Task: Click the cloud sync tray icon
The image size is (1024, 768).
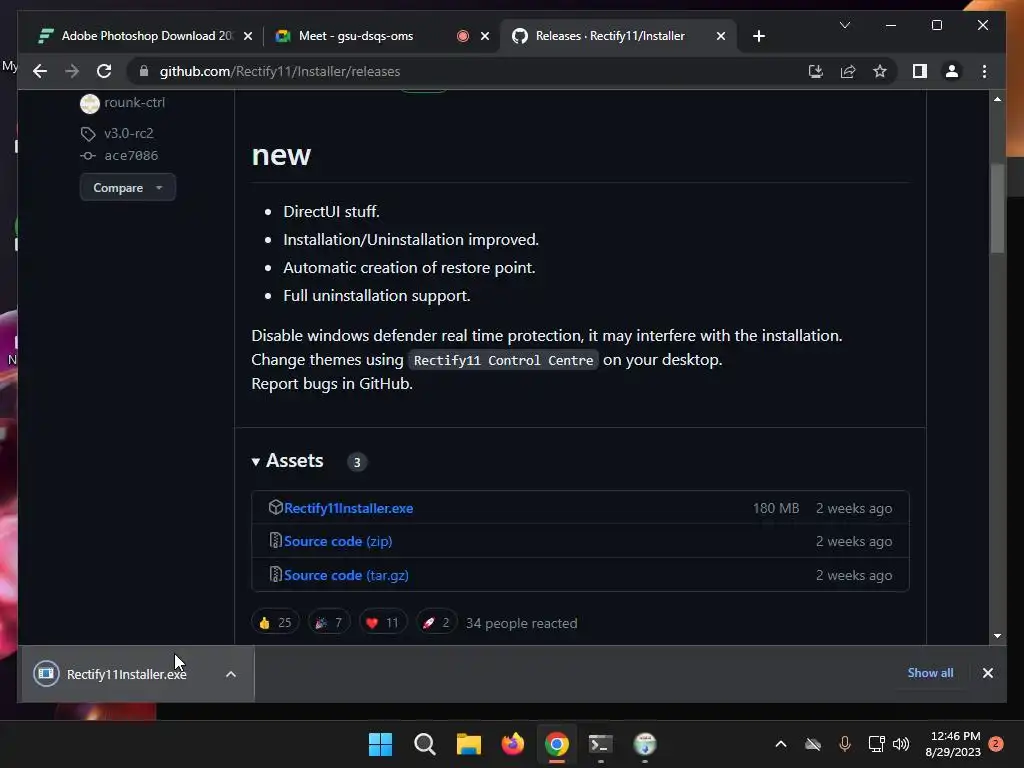Action: (812, 744)
